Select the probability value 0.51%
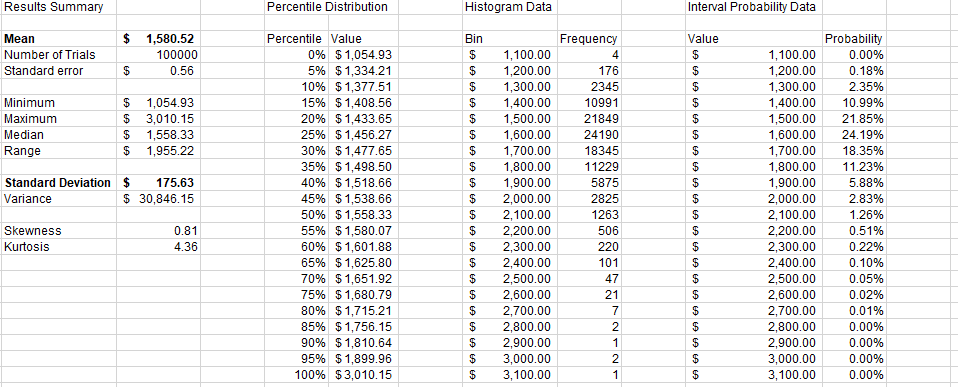 (854, 230)
